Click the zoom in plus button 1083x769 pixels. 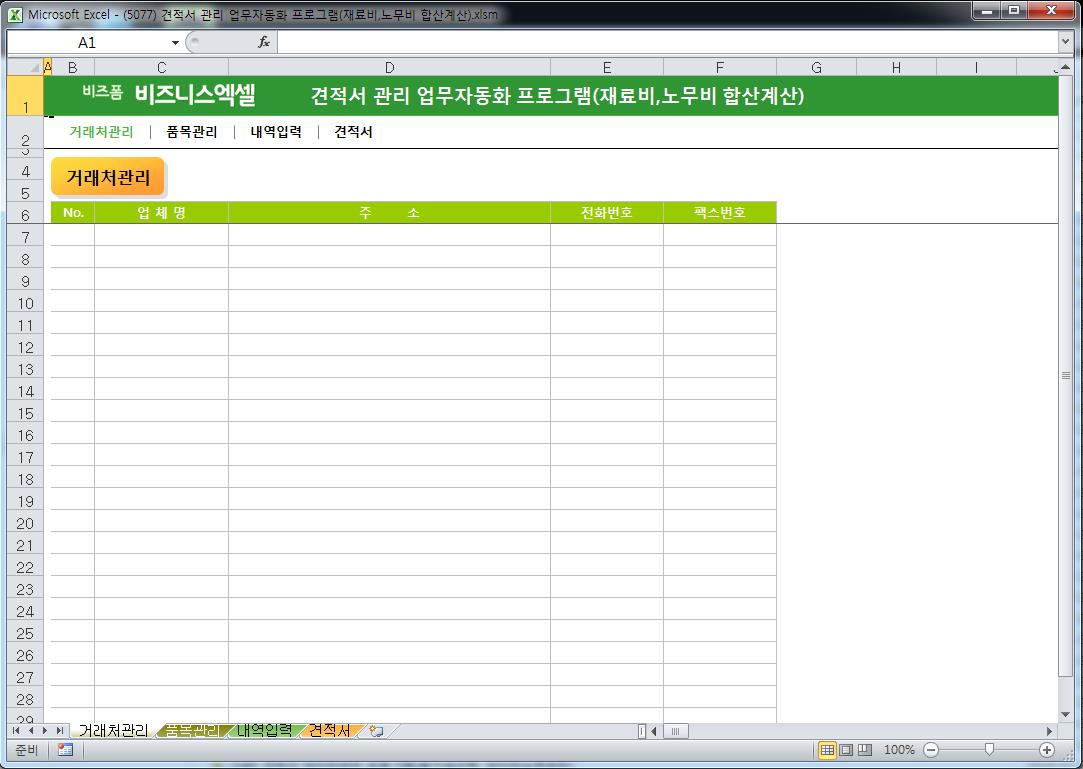pyautogui.click(x=1047, y=750)
